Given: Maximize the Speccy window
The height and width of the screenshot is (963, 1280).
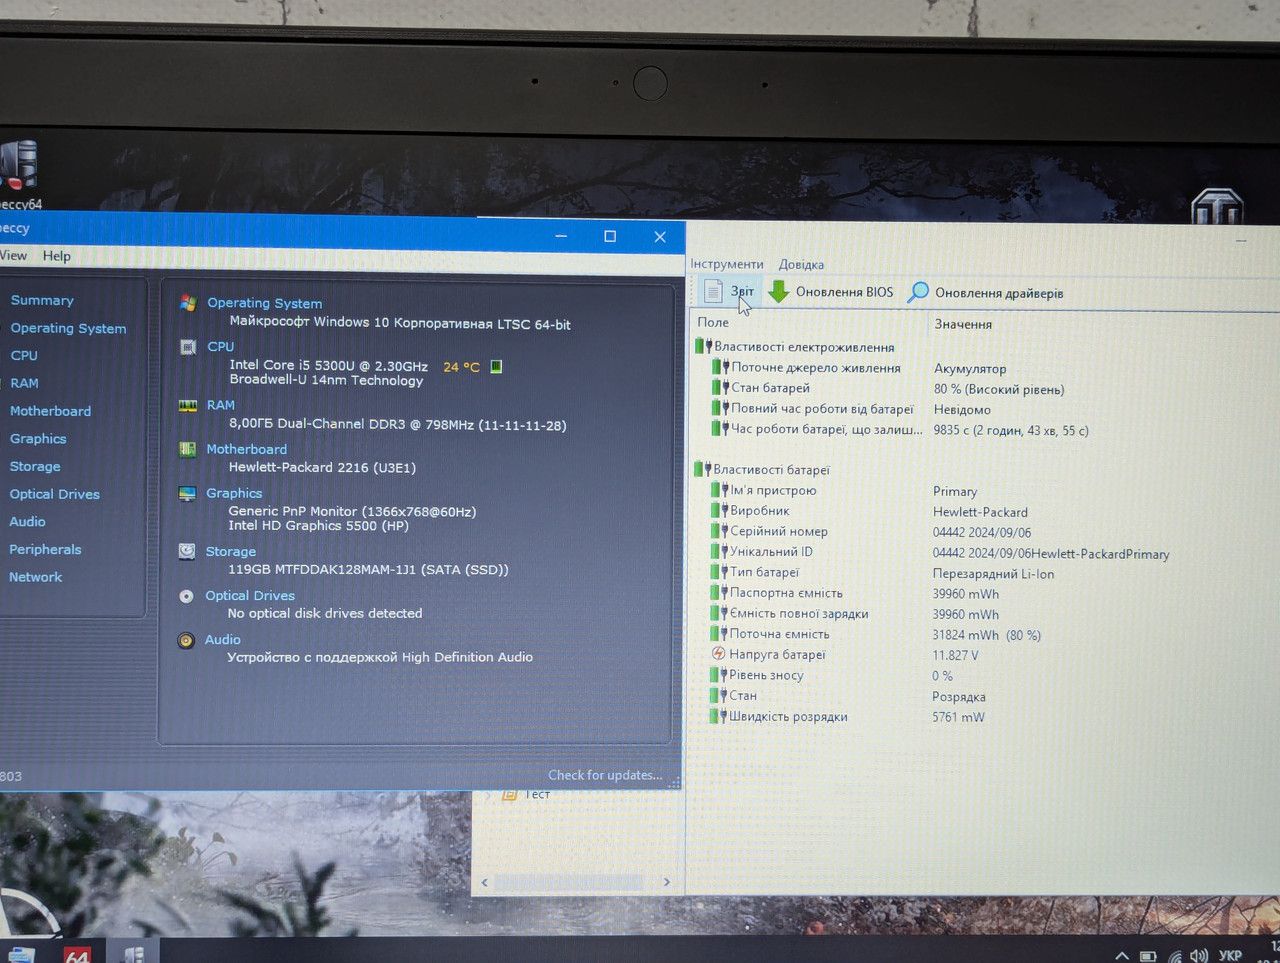Looking at the screenshot, I should pyautogui.click(x=610, y=236).
